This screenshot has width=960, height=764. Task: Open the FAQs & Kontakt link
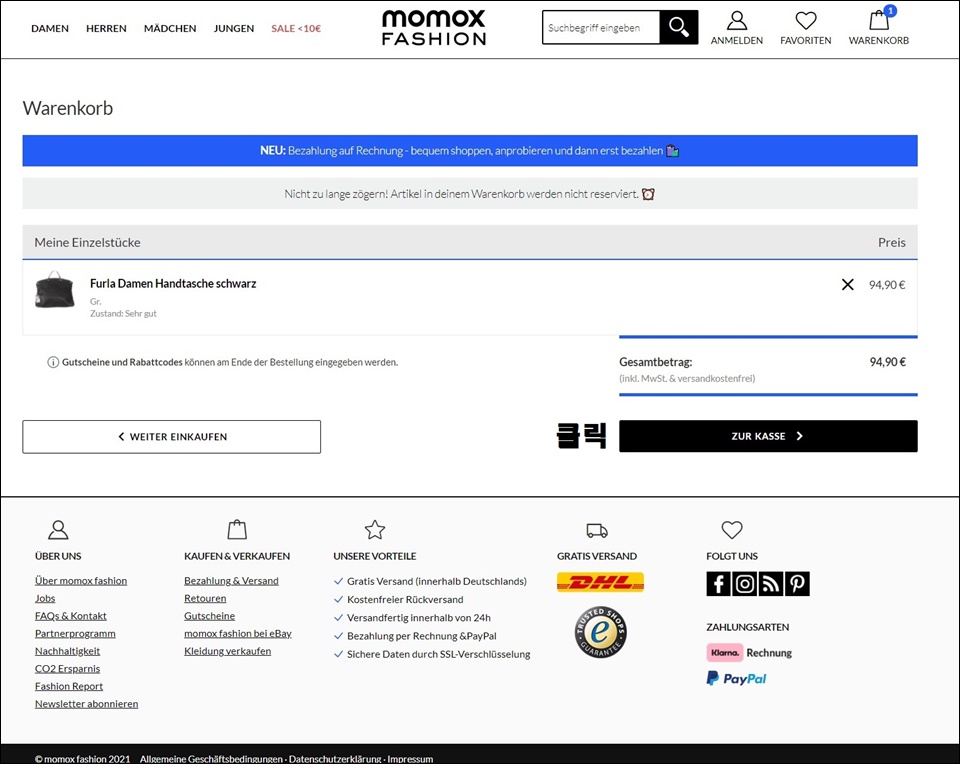click(70, 616)
